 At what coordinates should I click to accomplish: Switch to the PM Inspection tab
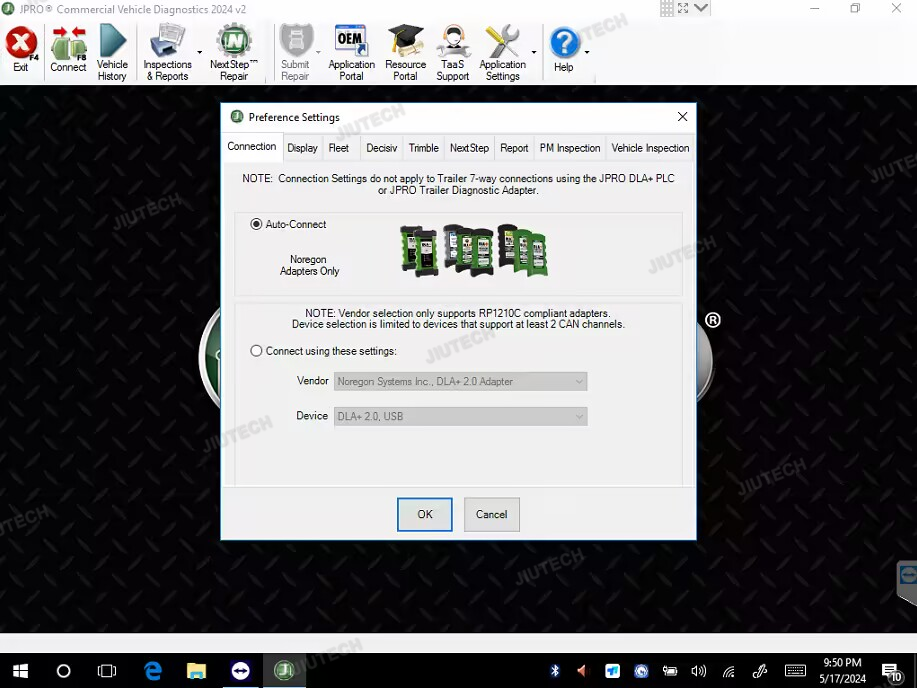point(570,148)
